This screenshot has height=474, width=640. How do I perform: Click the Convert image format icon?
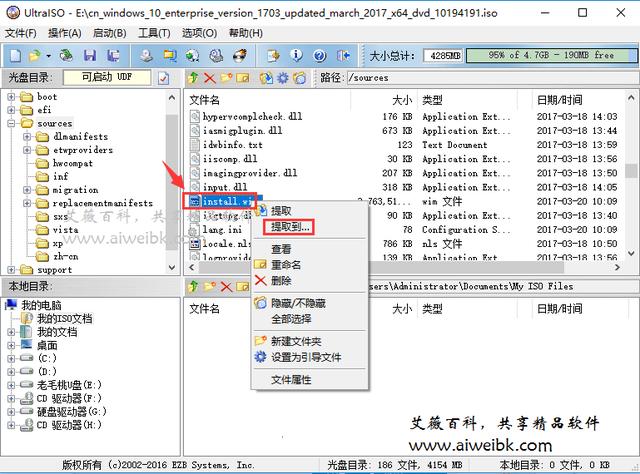pos(193,56)
